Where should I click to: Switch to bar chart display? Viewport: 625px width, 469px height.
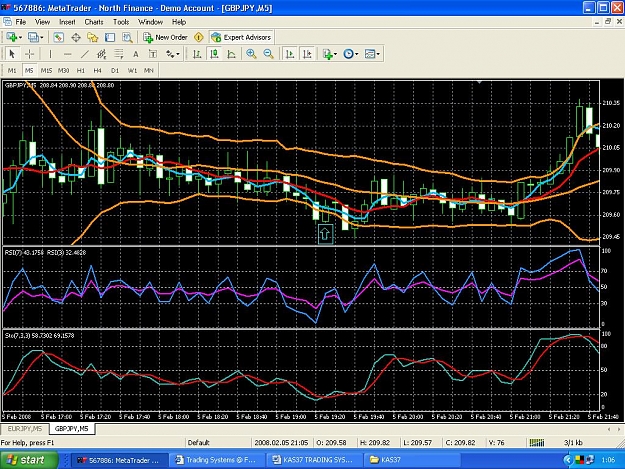pos(197,54)
